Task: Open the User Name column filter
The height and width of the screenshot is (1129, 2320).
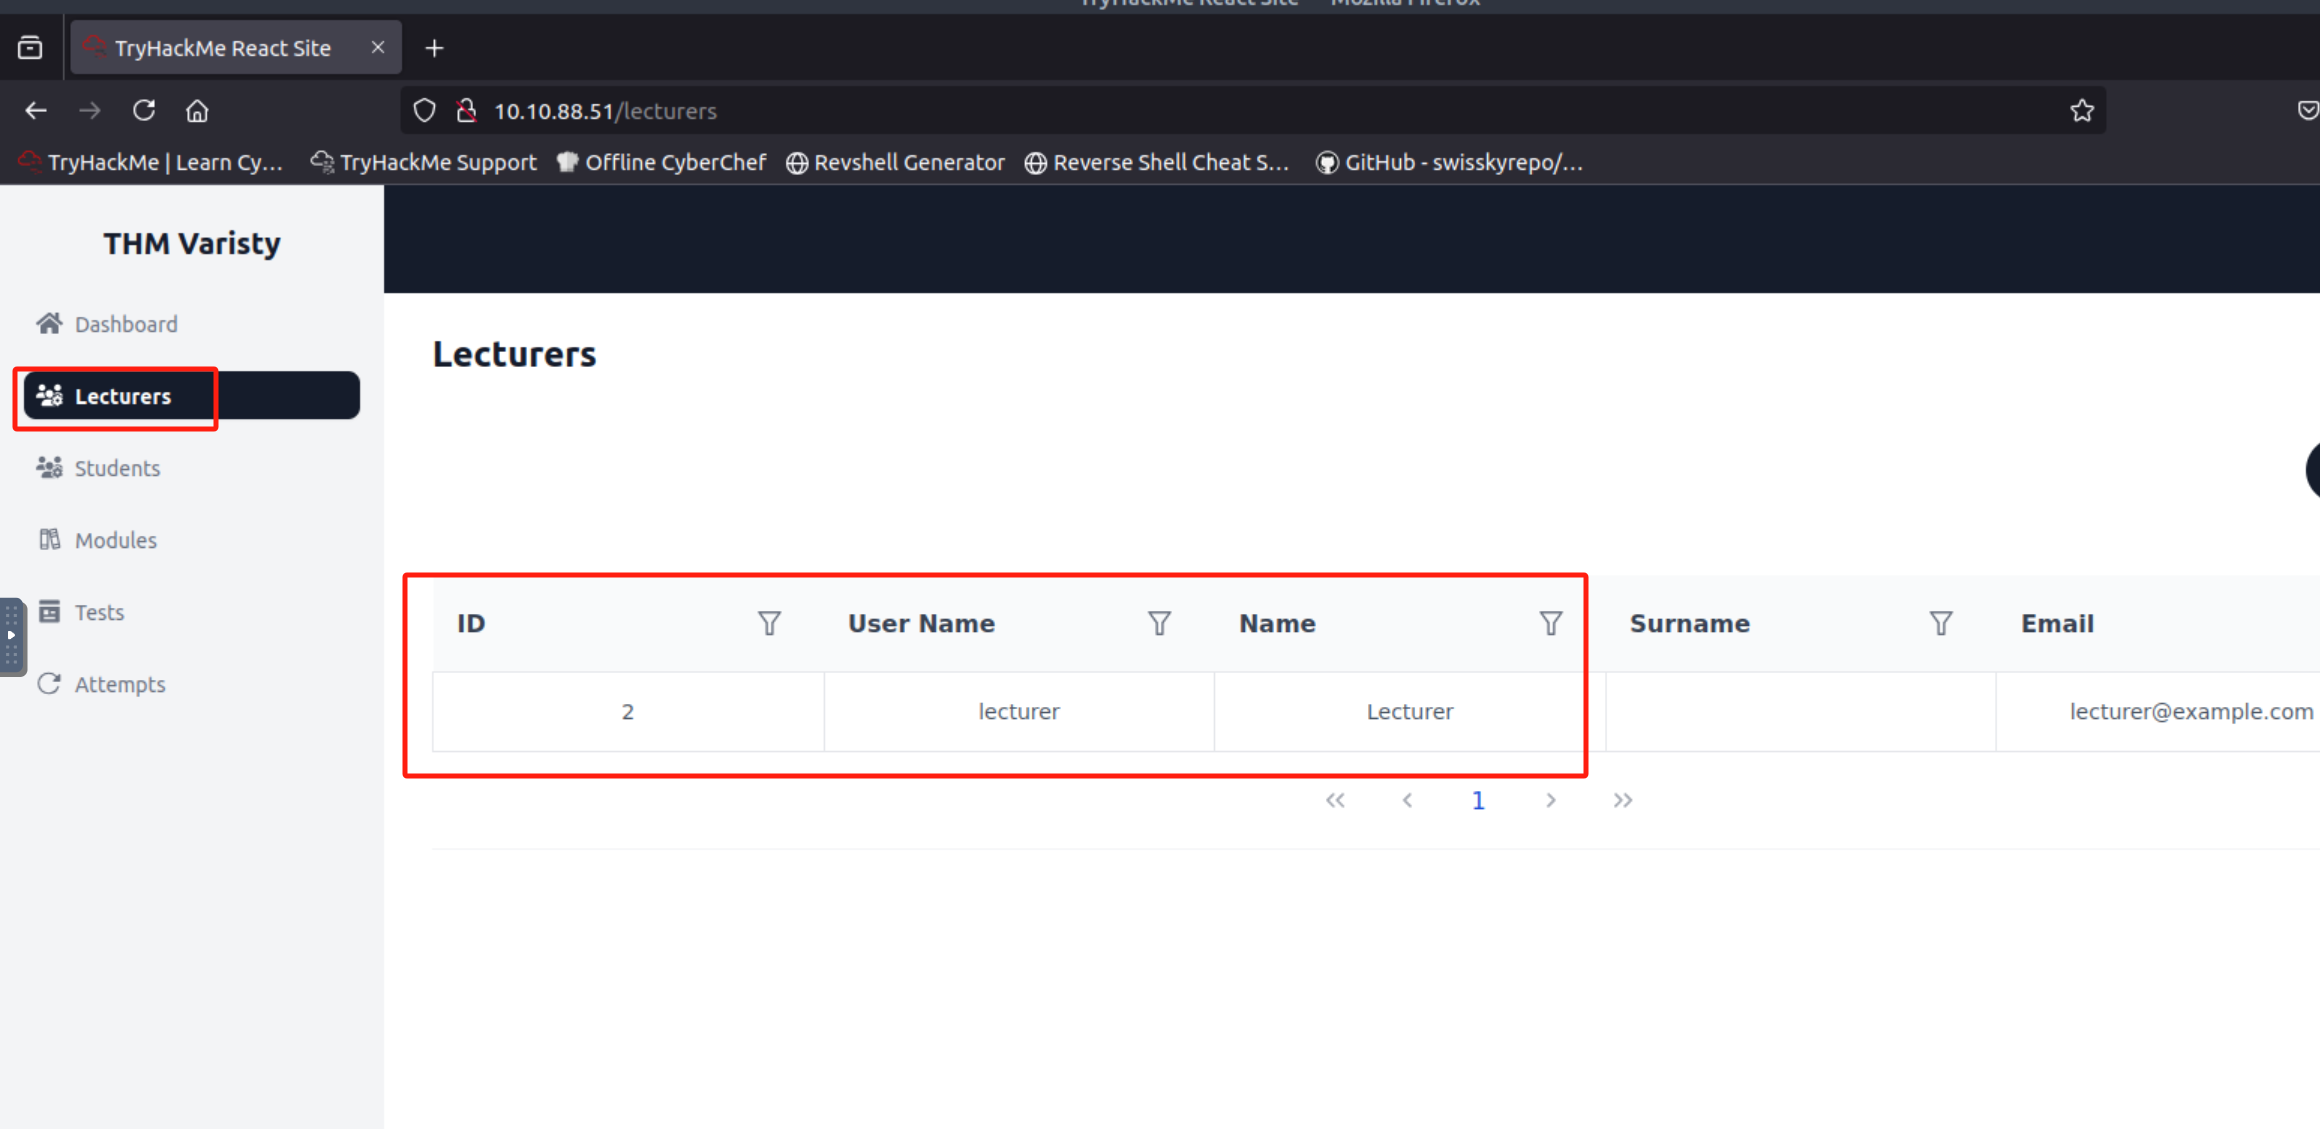Action: [1159, 624]
